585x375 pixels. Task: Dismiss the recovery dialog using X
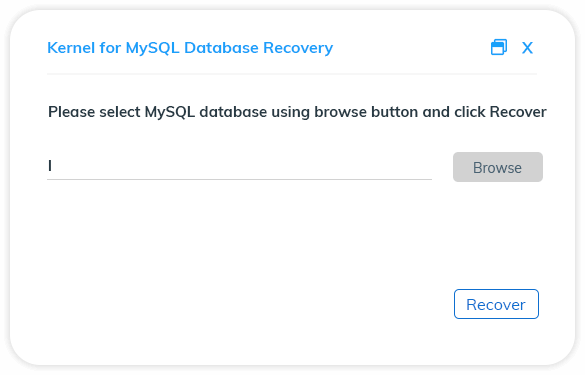click(527, 48)
